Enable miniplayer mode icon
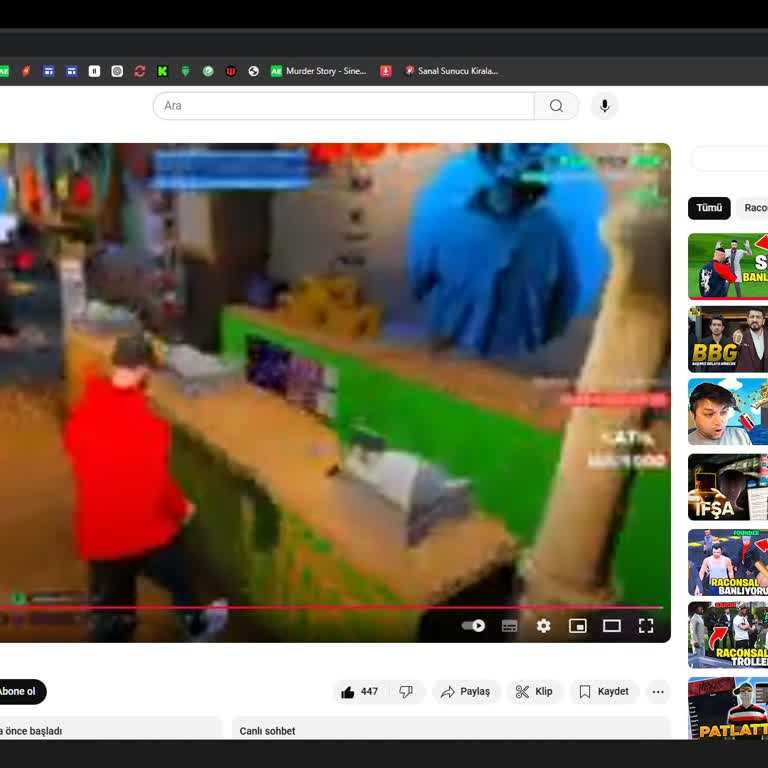This screenshot has height=768, width=768. pos(577,625)
